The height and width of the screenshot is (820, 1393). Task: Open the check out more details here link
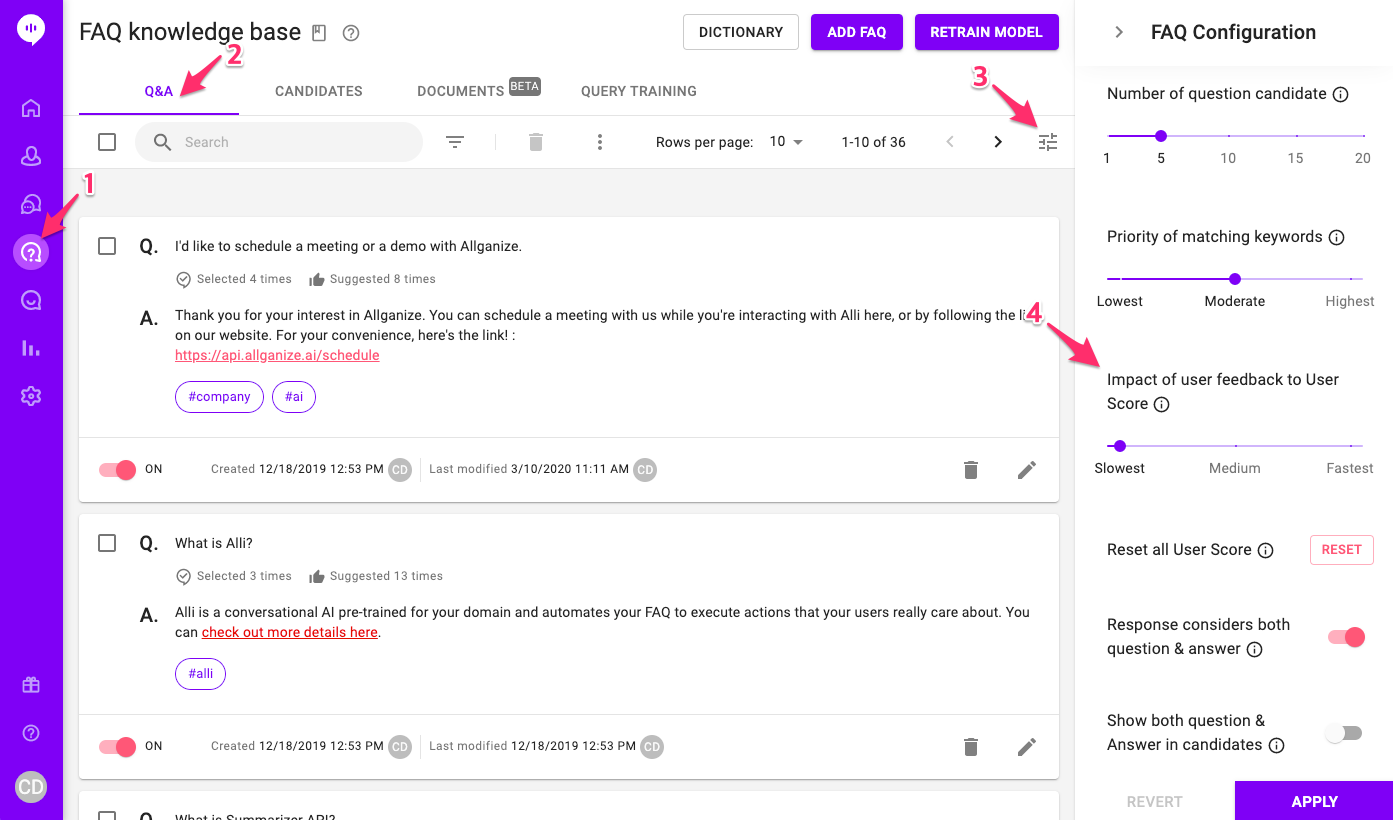(x=290, y=632)
